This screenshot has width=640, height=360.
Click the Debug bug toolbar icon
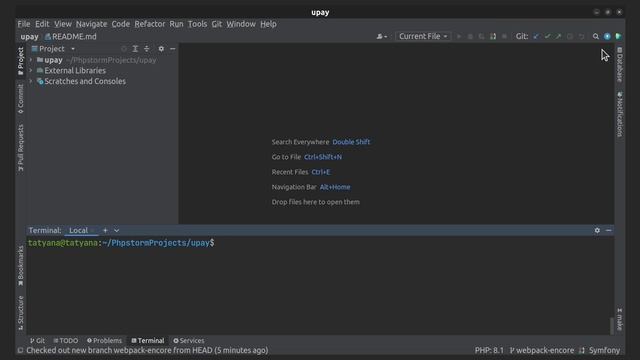pos(470,36)
